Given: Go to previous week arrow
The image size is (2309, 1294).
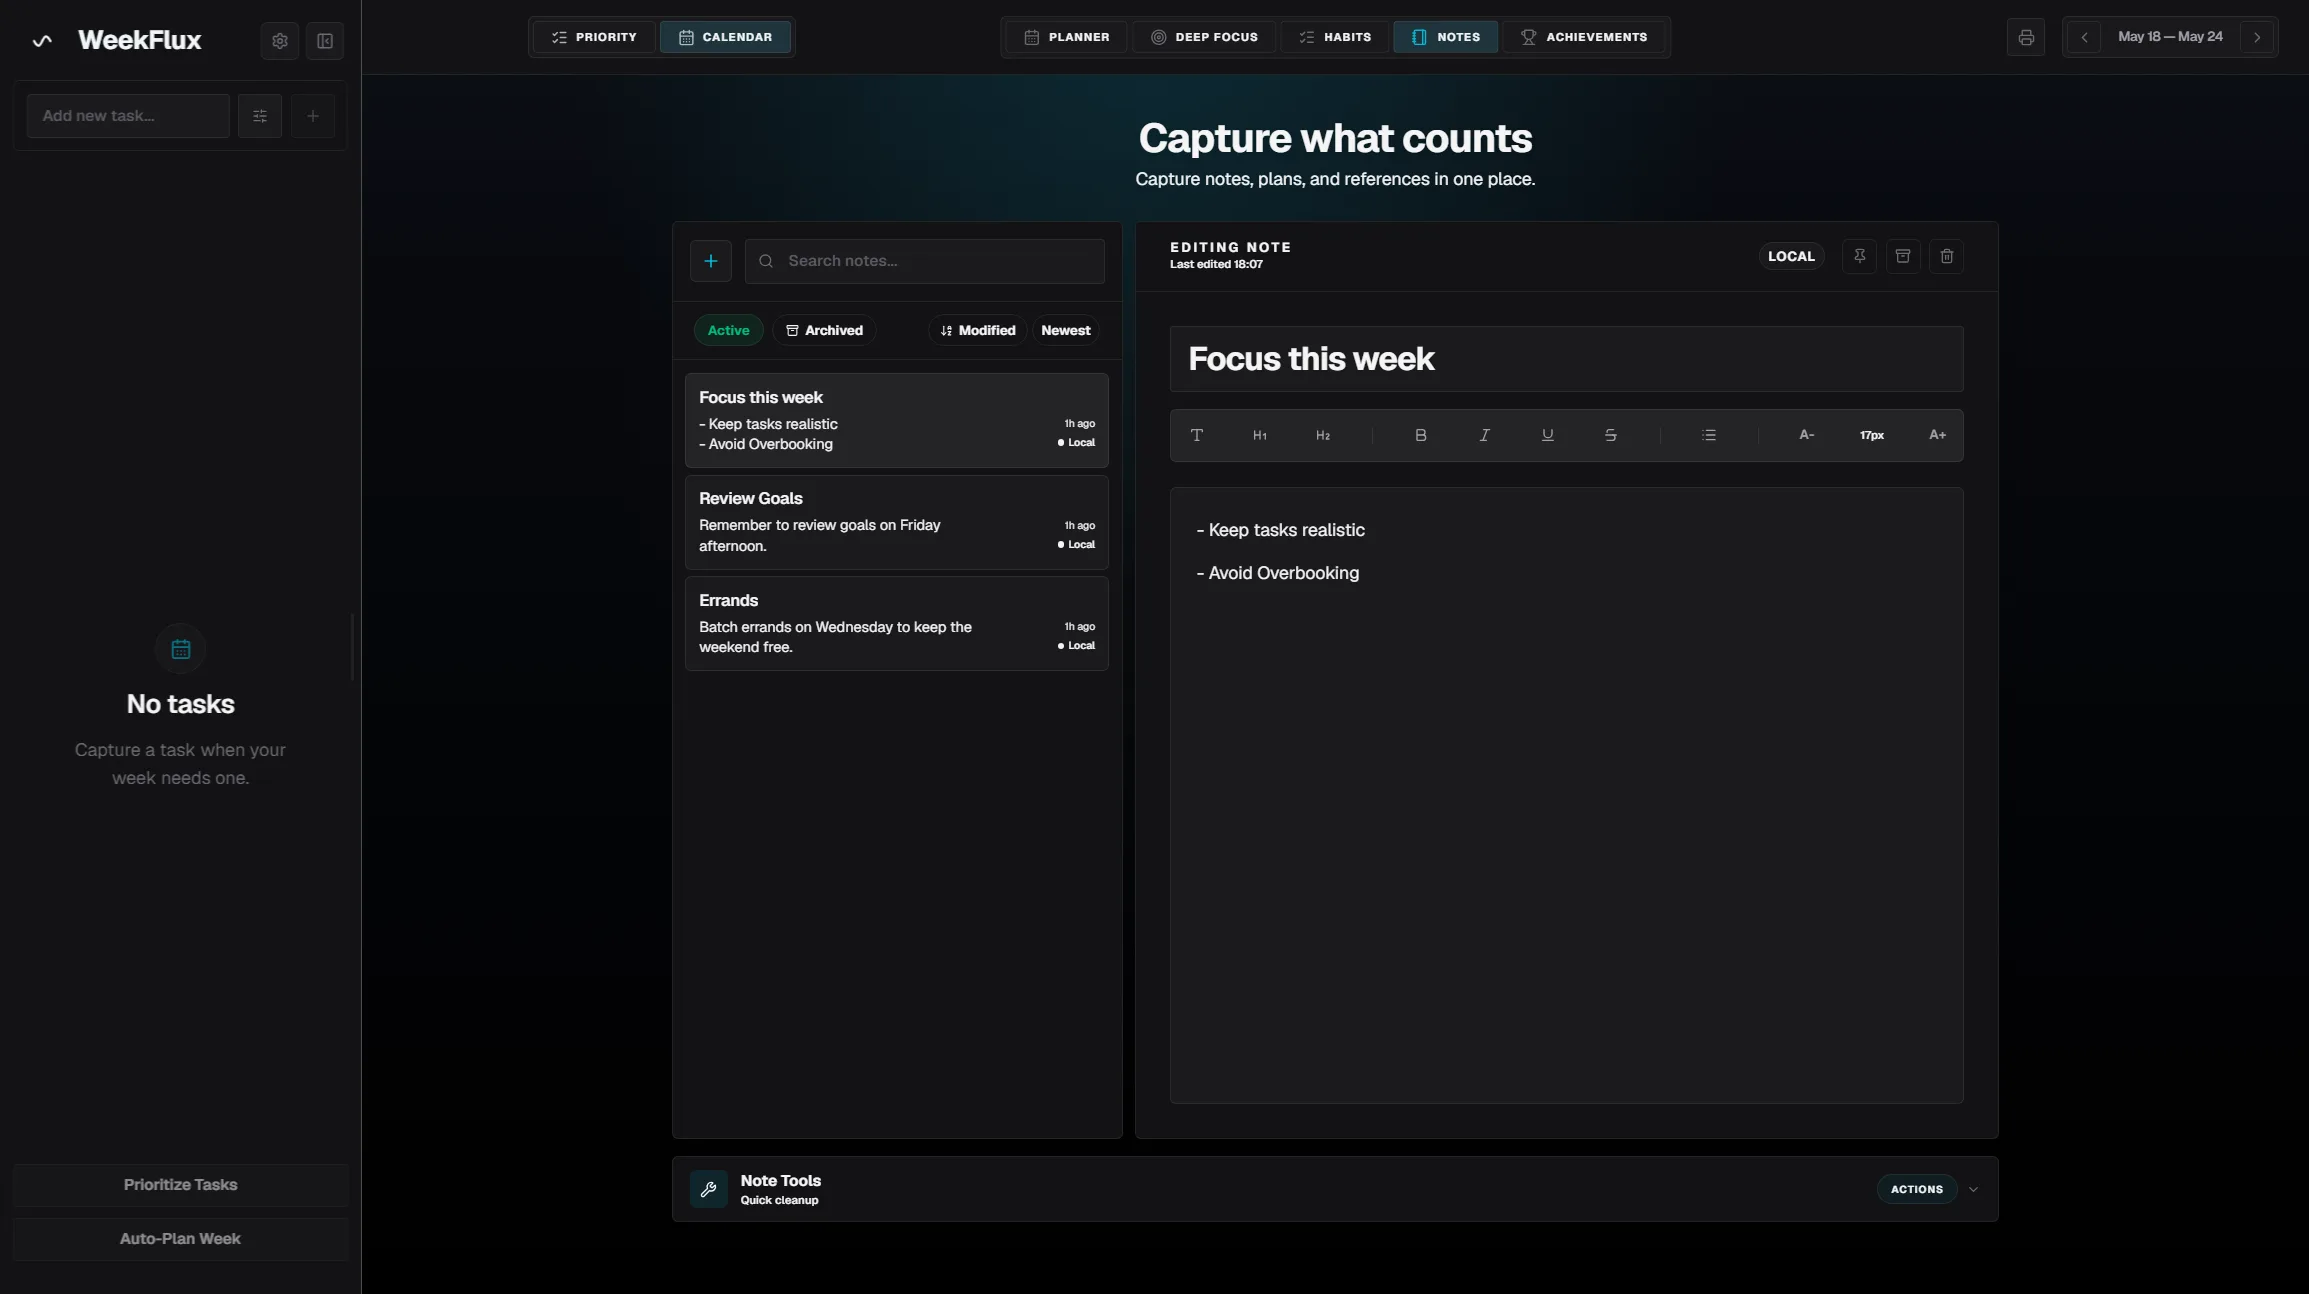Looking at the screenshot, I should point(2084,37).
